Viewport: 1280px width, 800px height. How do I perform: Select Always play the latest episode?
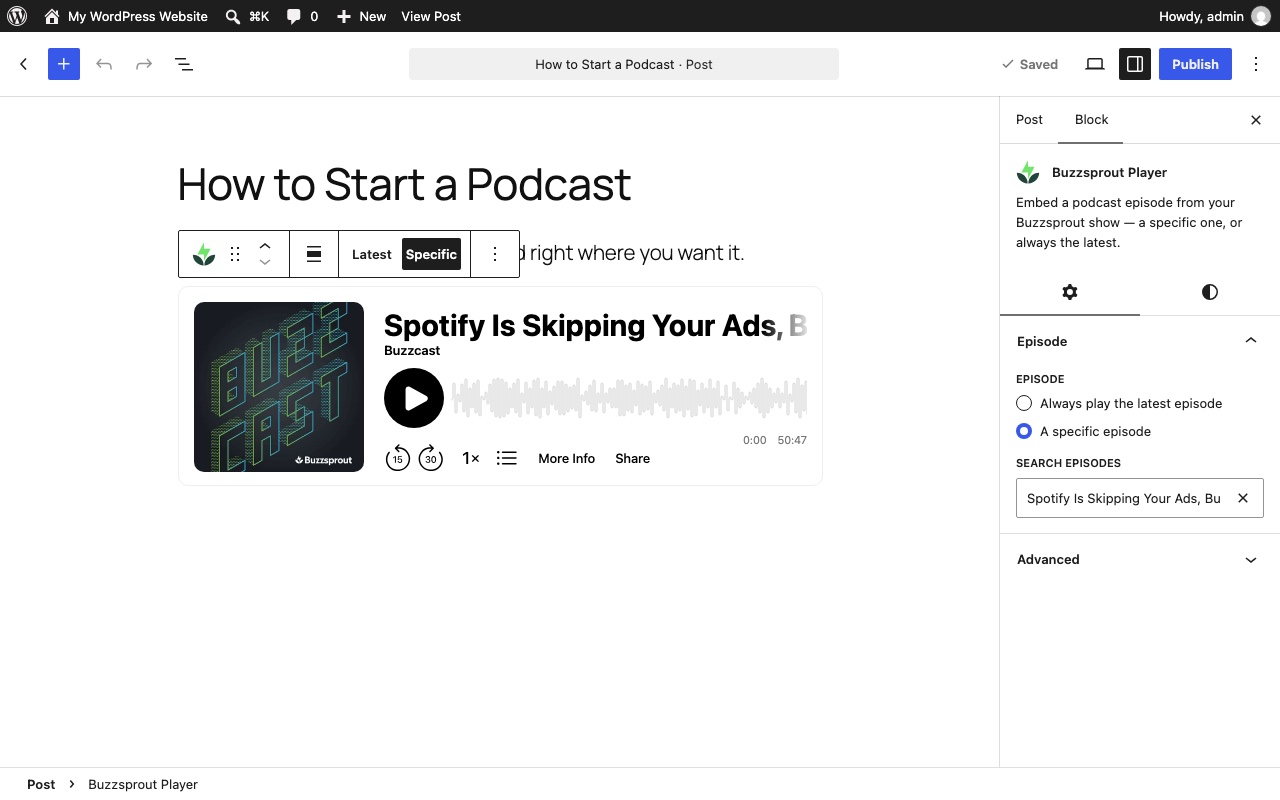point(1024,403)
